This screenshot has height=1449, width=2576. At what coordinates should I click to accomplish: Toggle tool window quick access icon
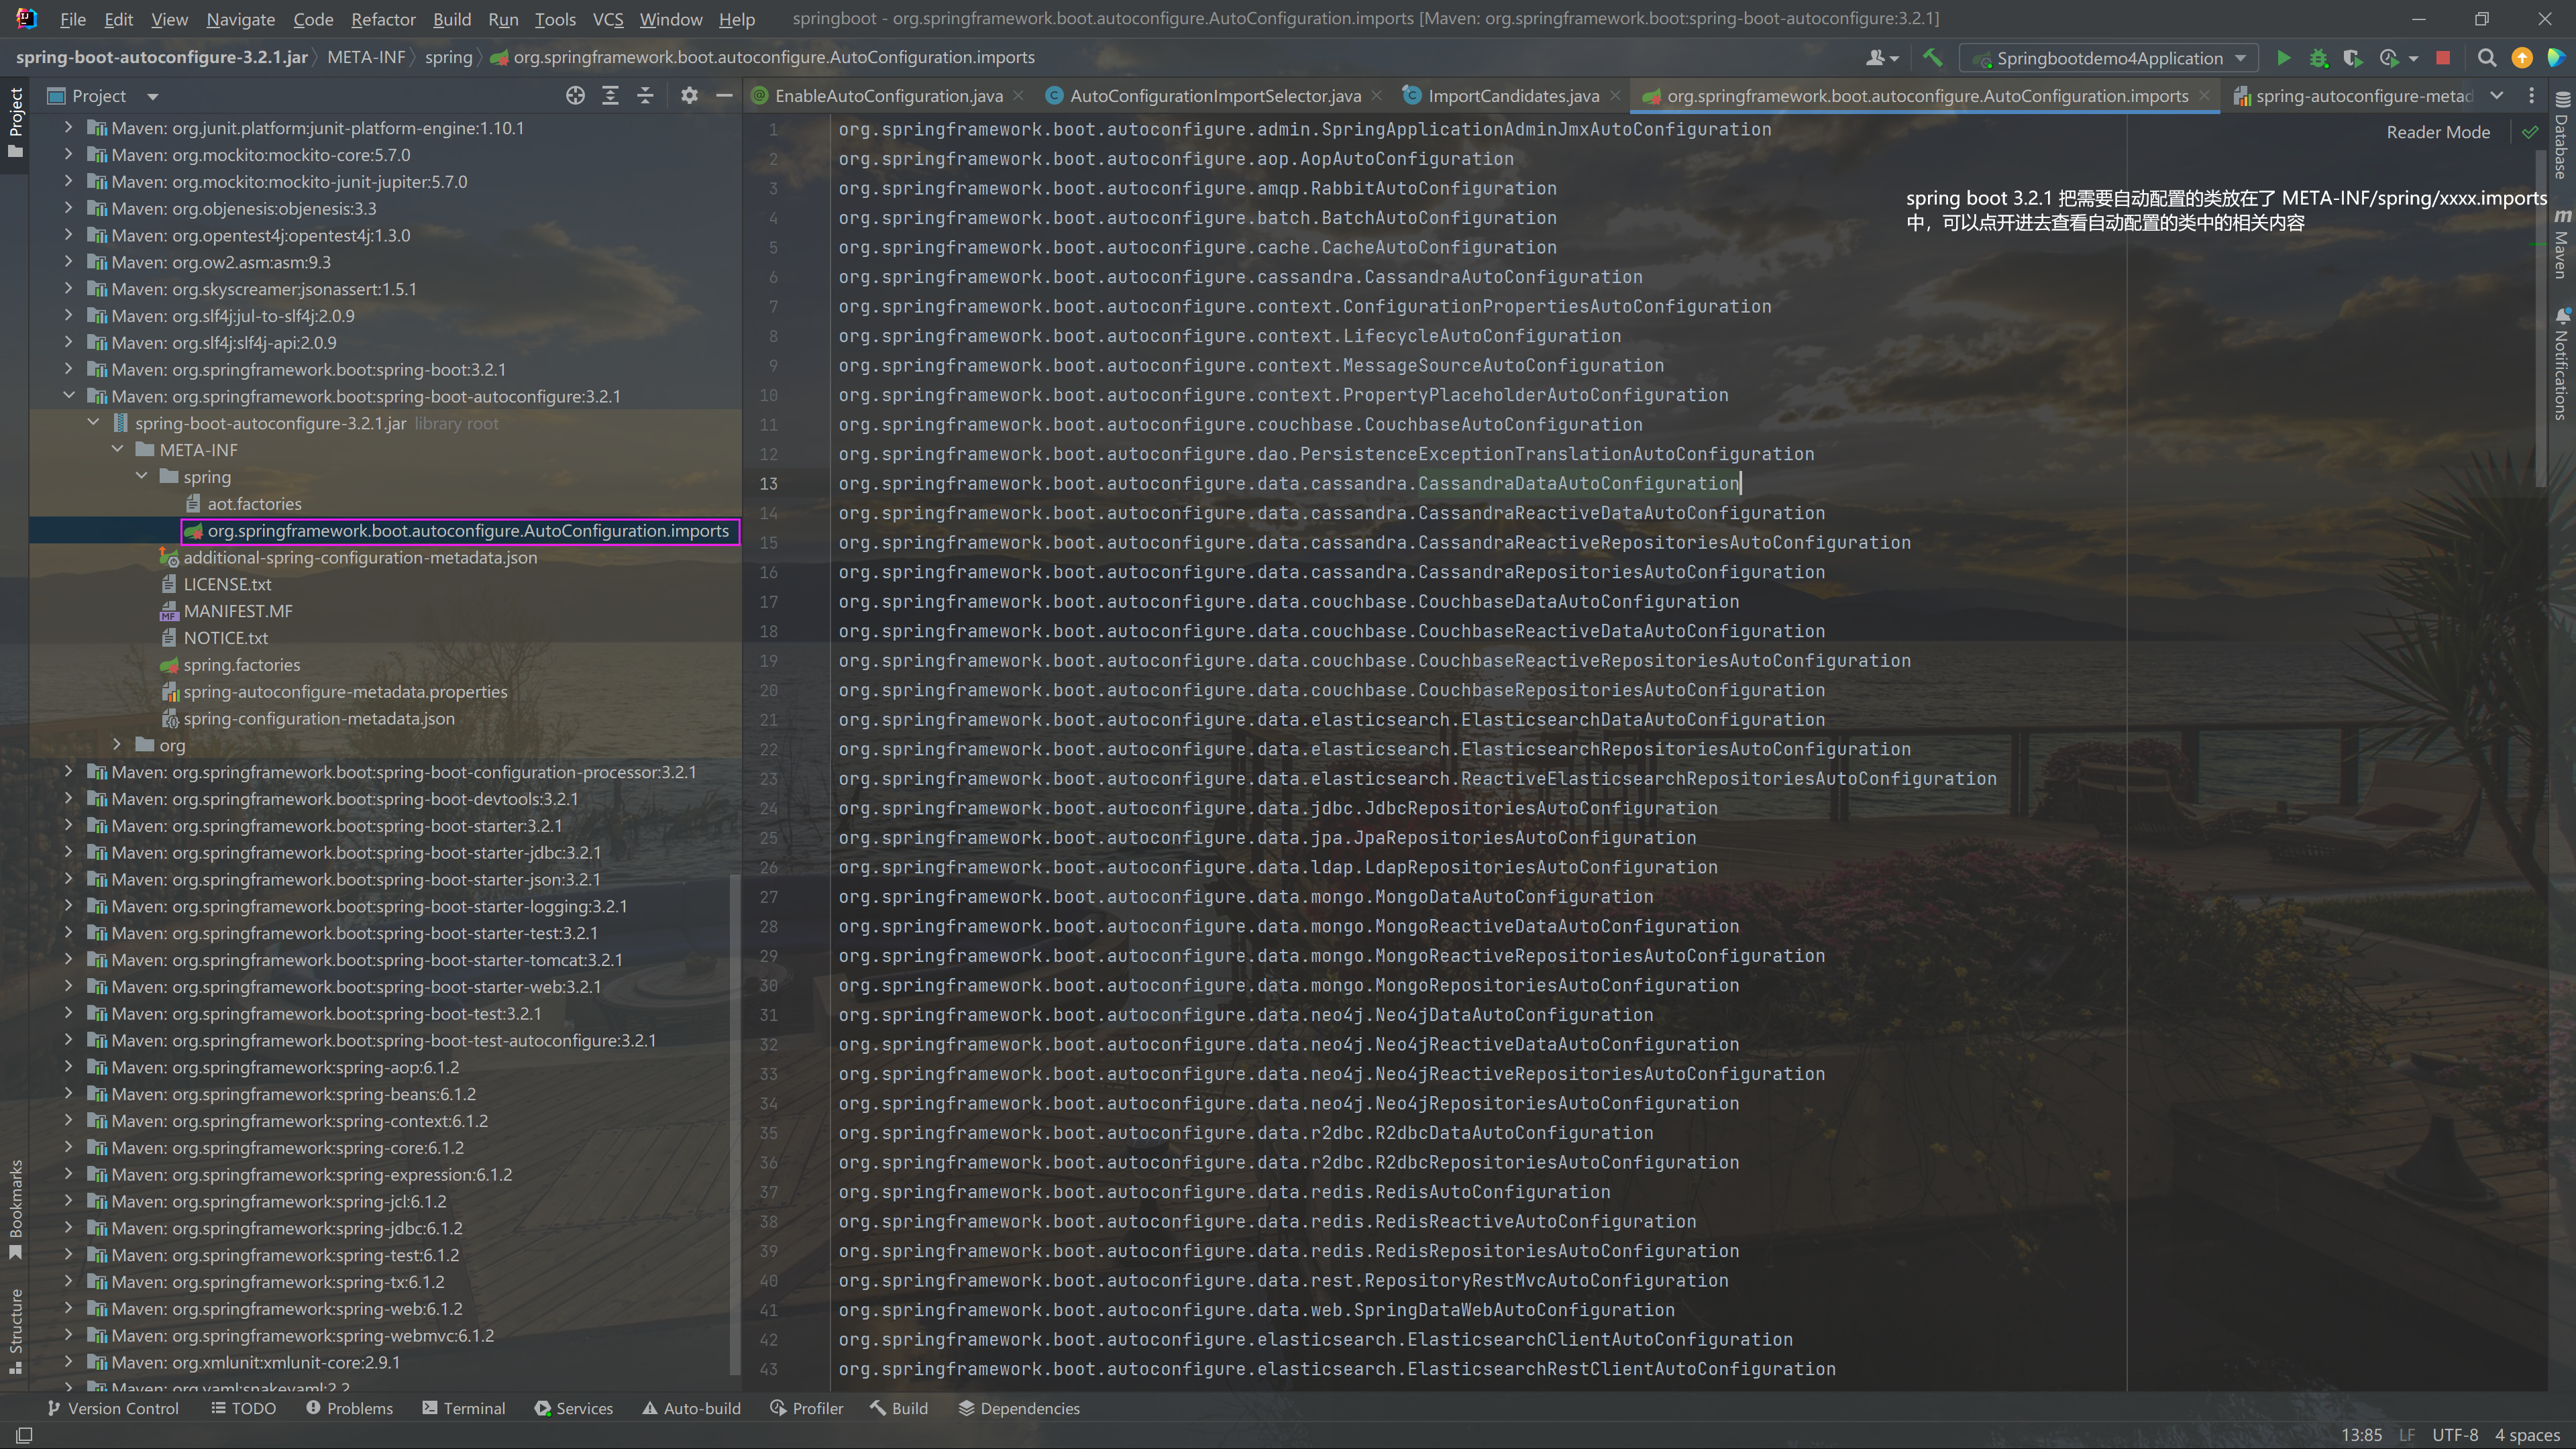pyautogui.click(x=25, y=1435)
